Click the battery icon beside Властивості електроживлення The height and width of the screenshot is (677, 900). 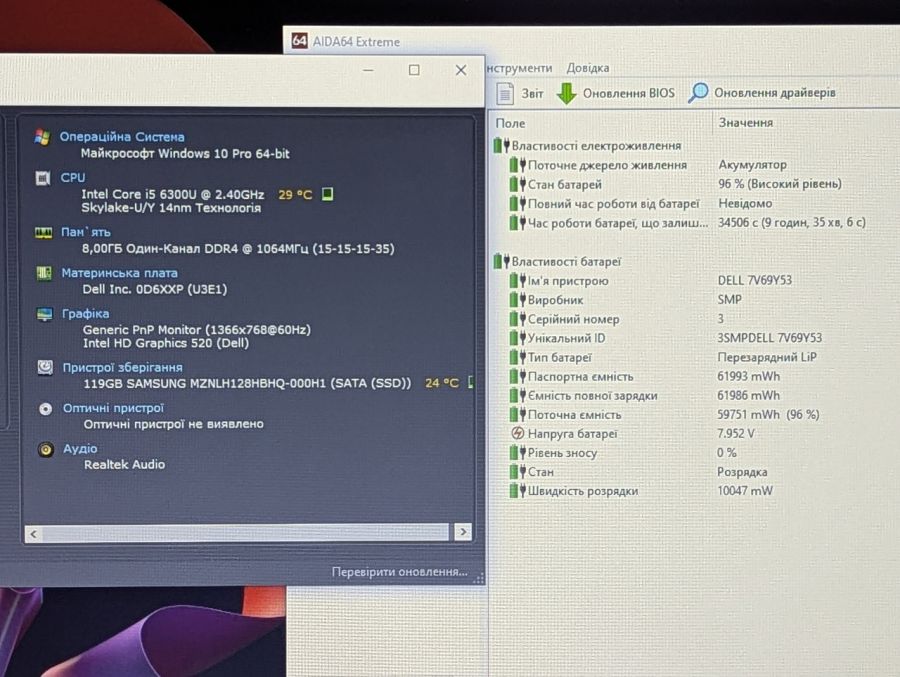pyautogui.click(x=502, y=146)
